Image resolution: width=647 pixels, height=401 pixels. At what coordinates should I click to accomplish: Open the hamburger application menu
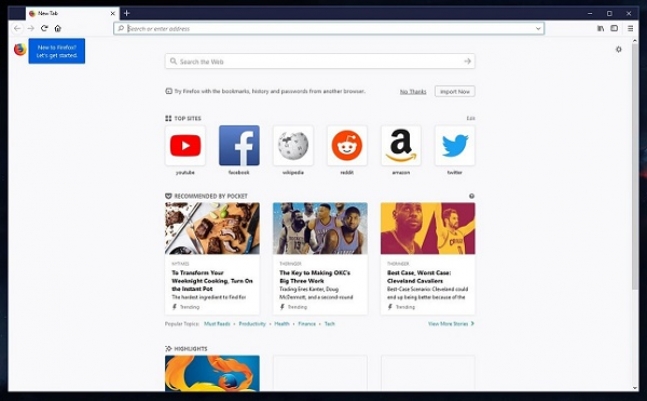pyautogui.click(x=630, y=28)
